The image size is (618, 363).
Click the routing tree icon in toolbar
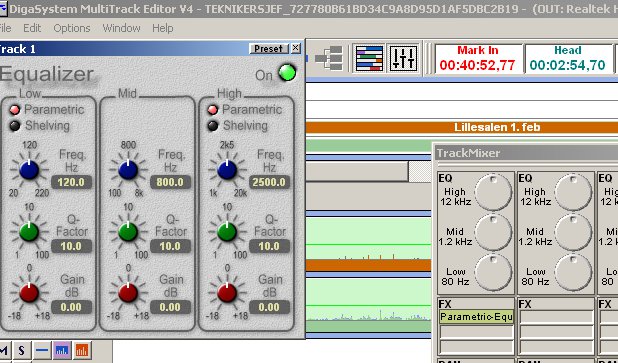pyautogui.click(x=329, y=59)
